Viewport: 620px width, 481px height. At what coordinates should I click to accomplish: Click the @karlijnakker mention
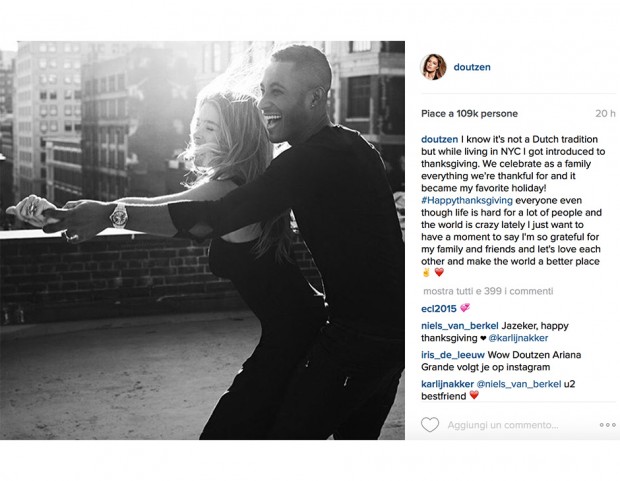coord(518,338)
